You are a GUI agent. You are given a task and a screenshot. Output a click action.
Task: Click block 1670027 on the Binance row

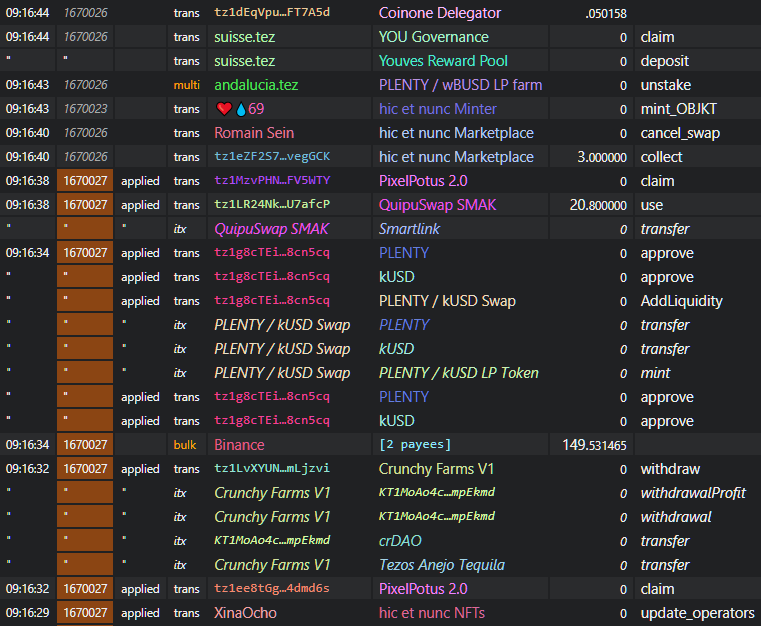(x=85, y=445)
